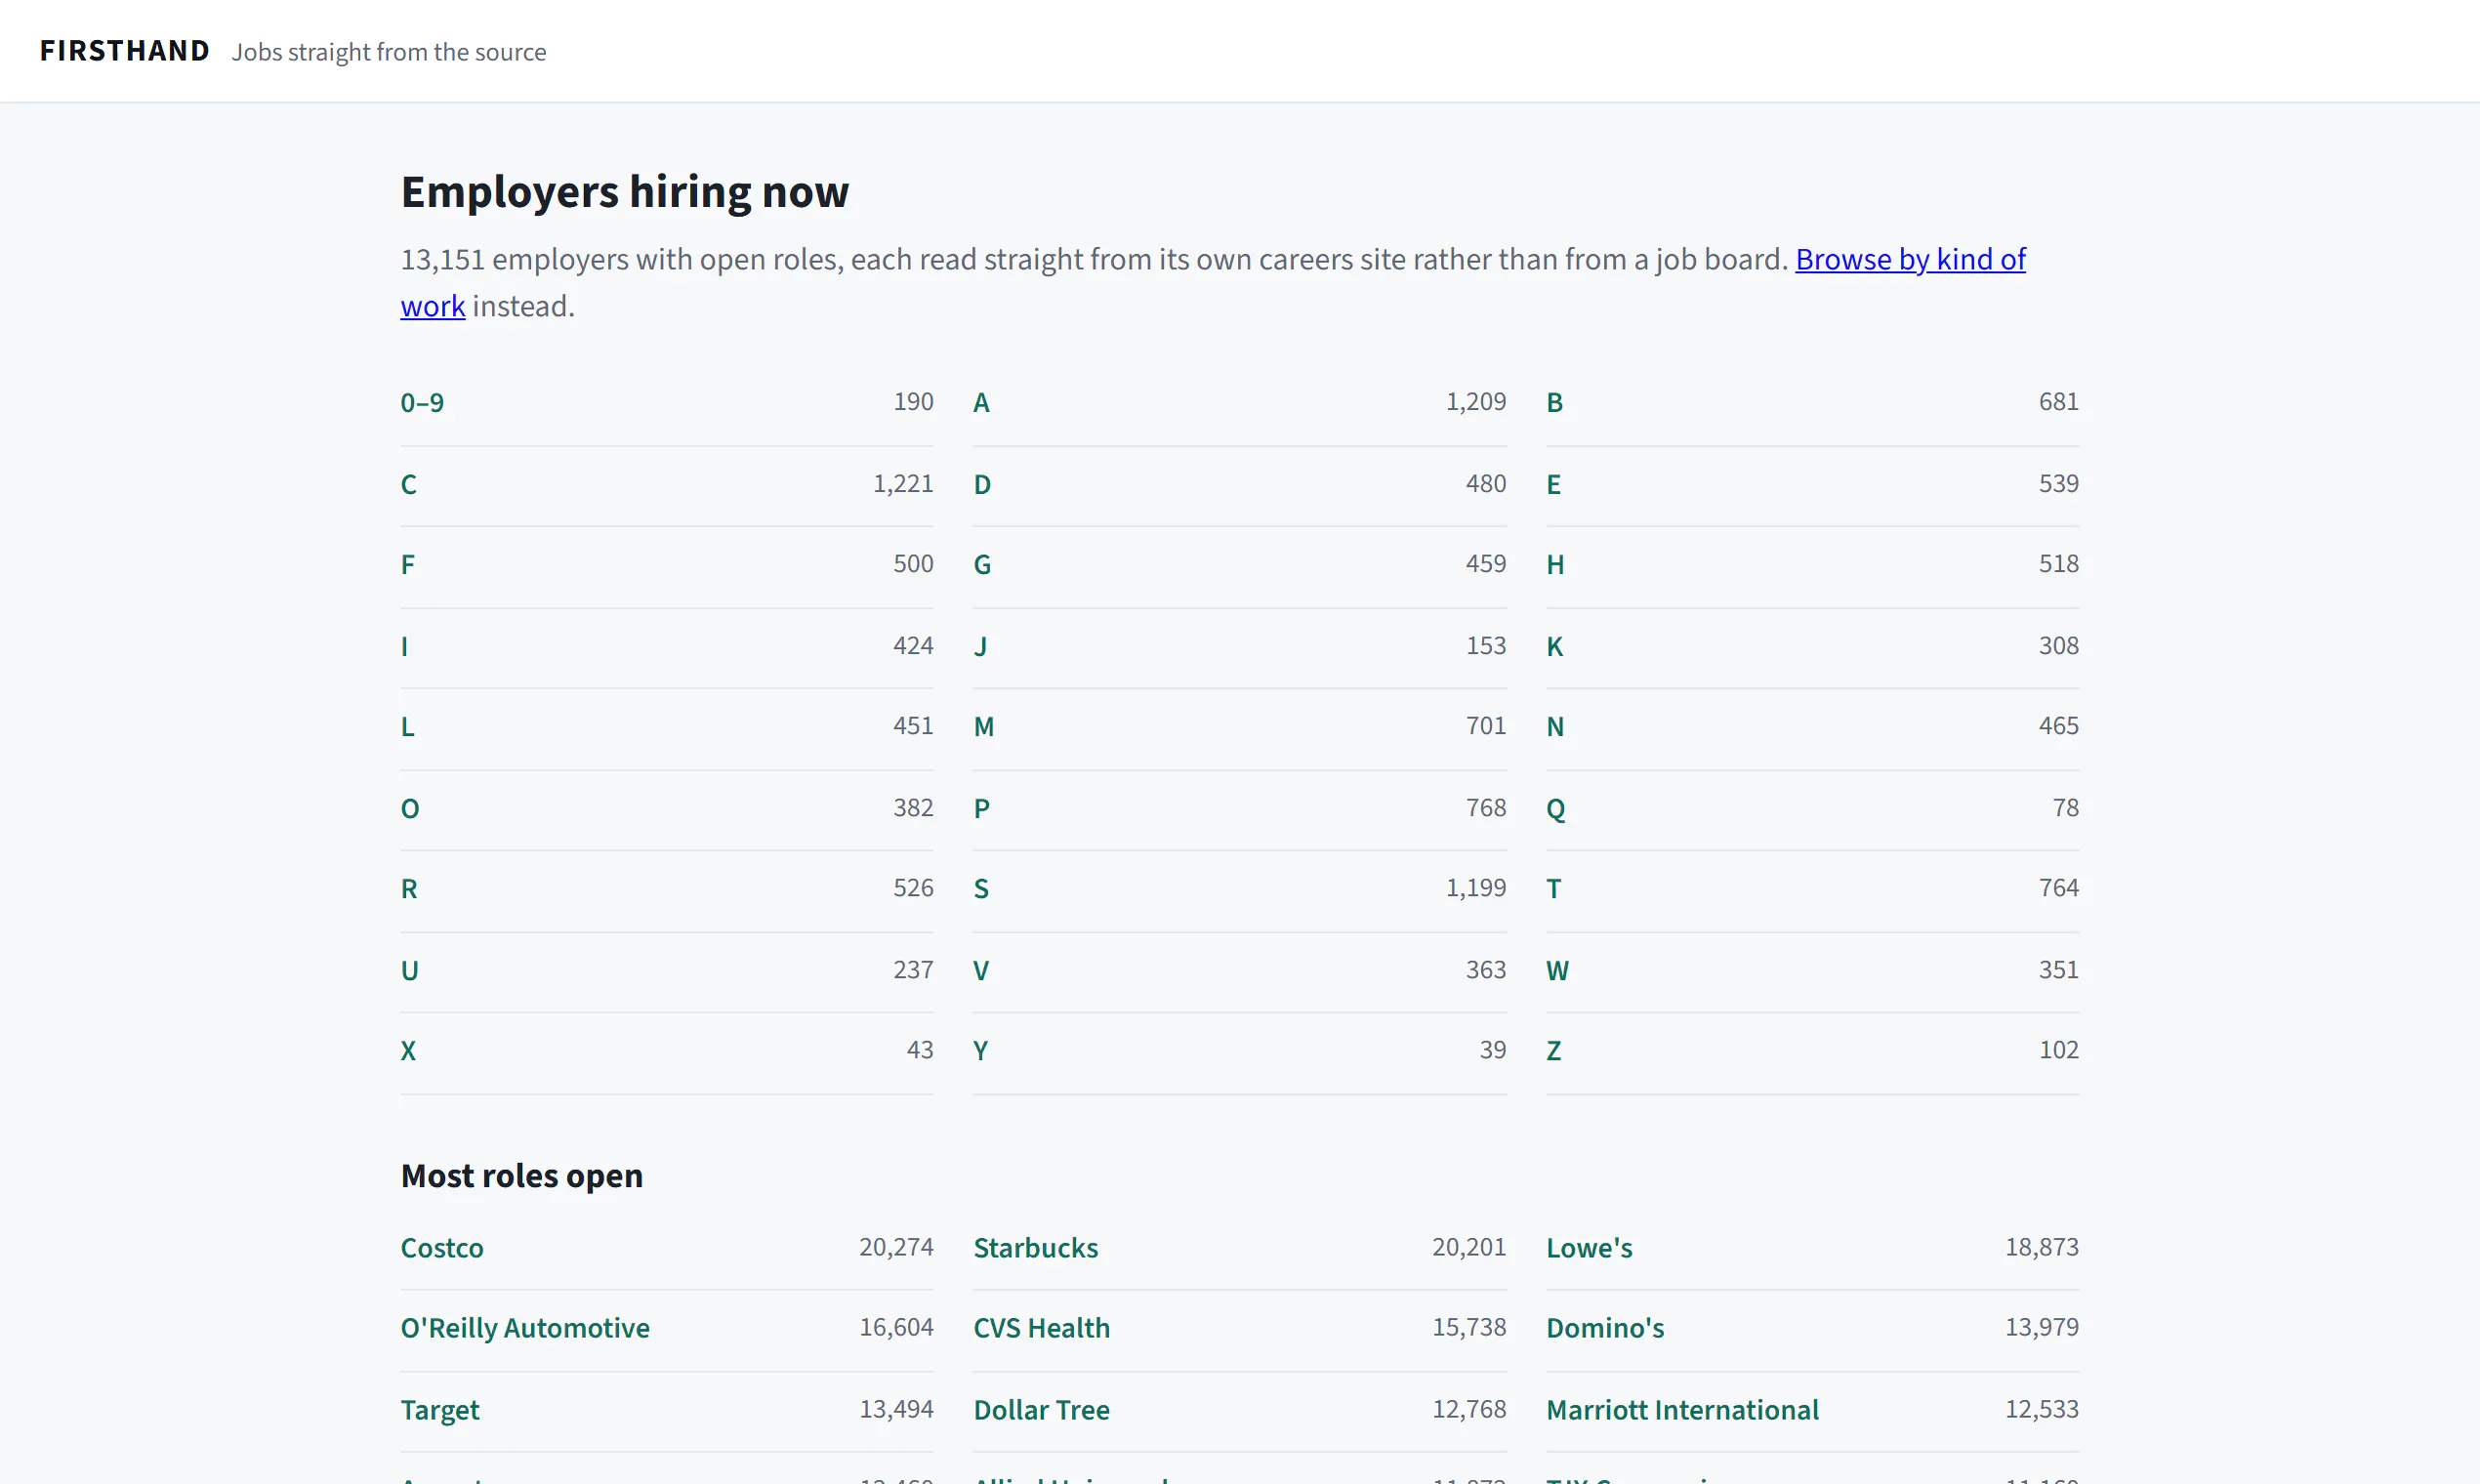
Task: Browse employers under letter B
Action: coord(1554,403)
